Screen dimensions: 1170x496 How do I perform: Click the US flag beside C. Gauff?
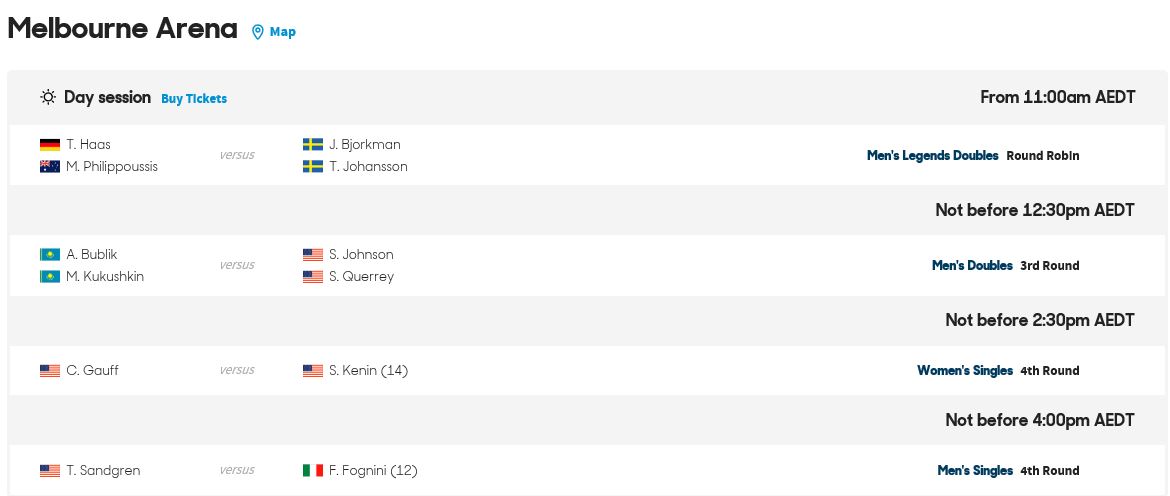[x=50, y=371]
